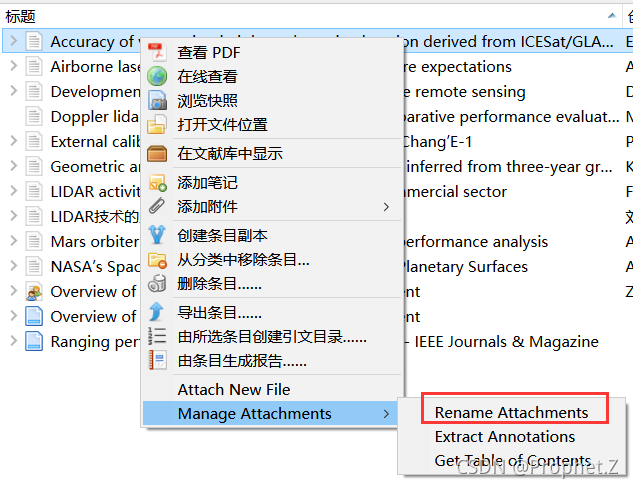Click text 'Doppler lida' in list

coord(94,116)
